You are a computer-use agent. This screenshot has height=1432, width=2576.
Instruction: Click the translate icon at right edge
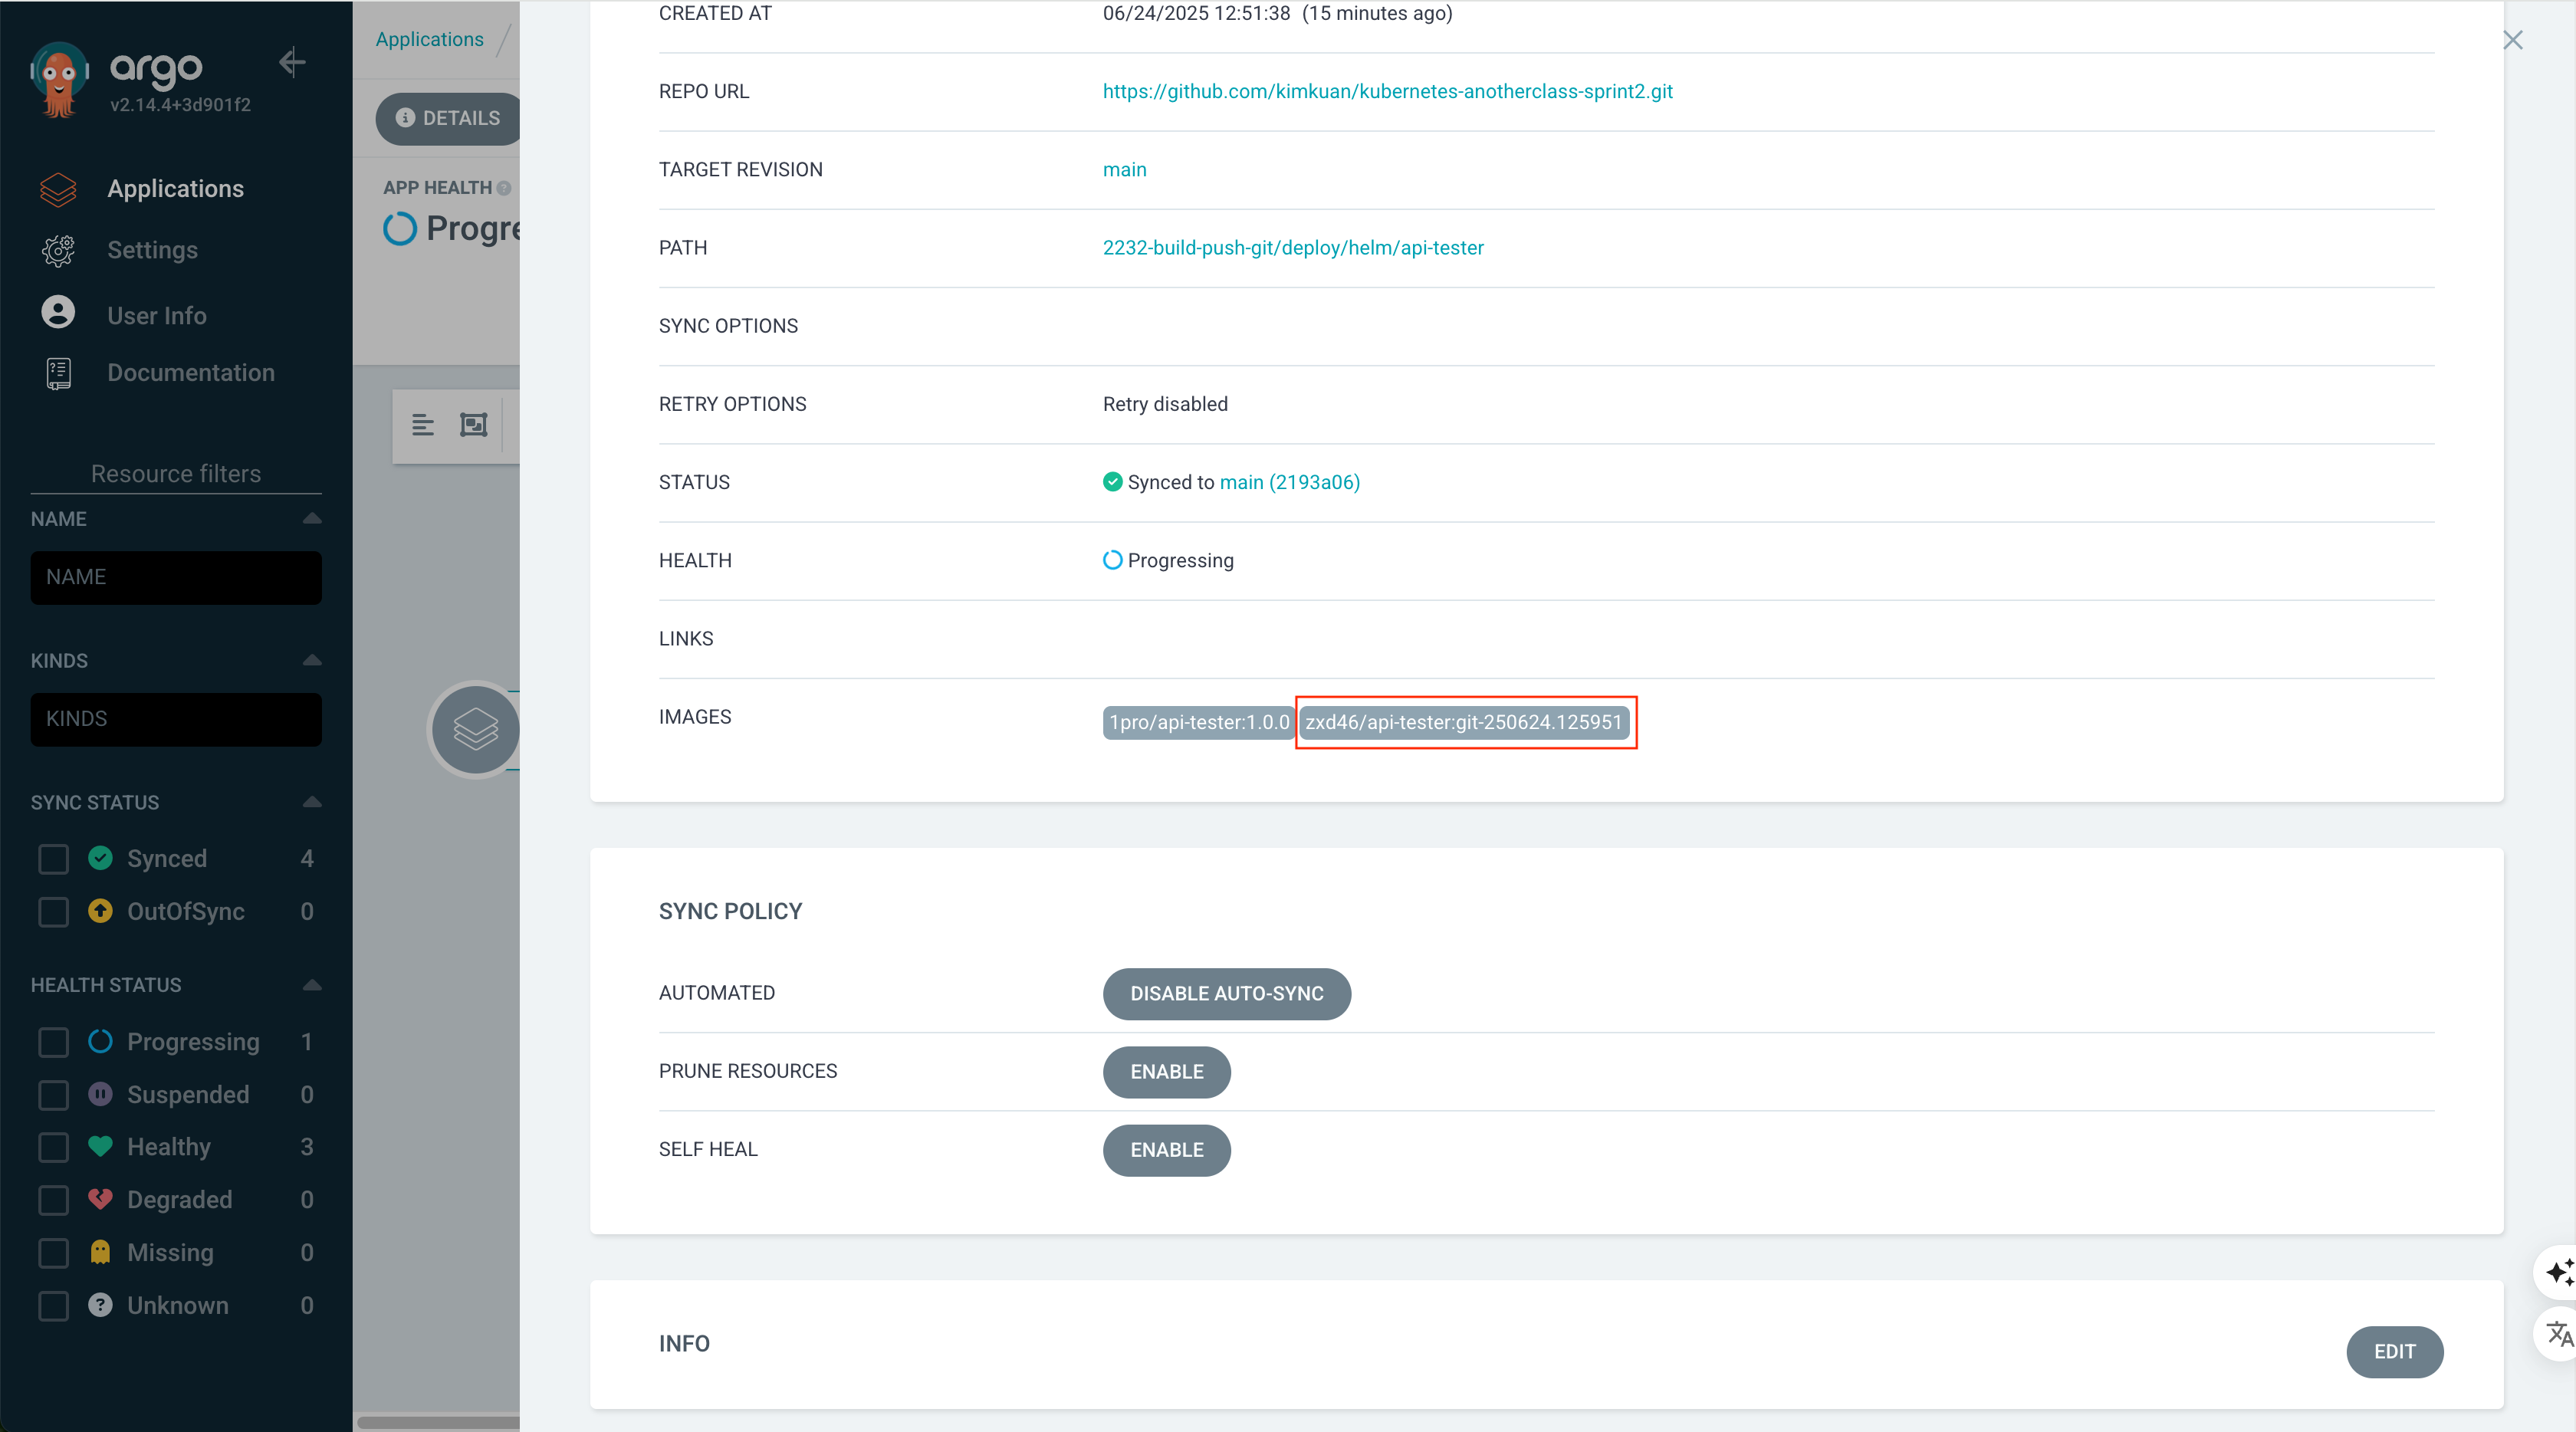[x=2558, y=1334]
